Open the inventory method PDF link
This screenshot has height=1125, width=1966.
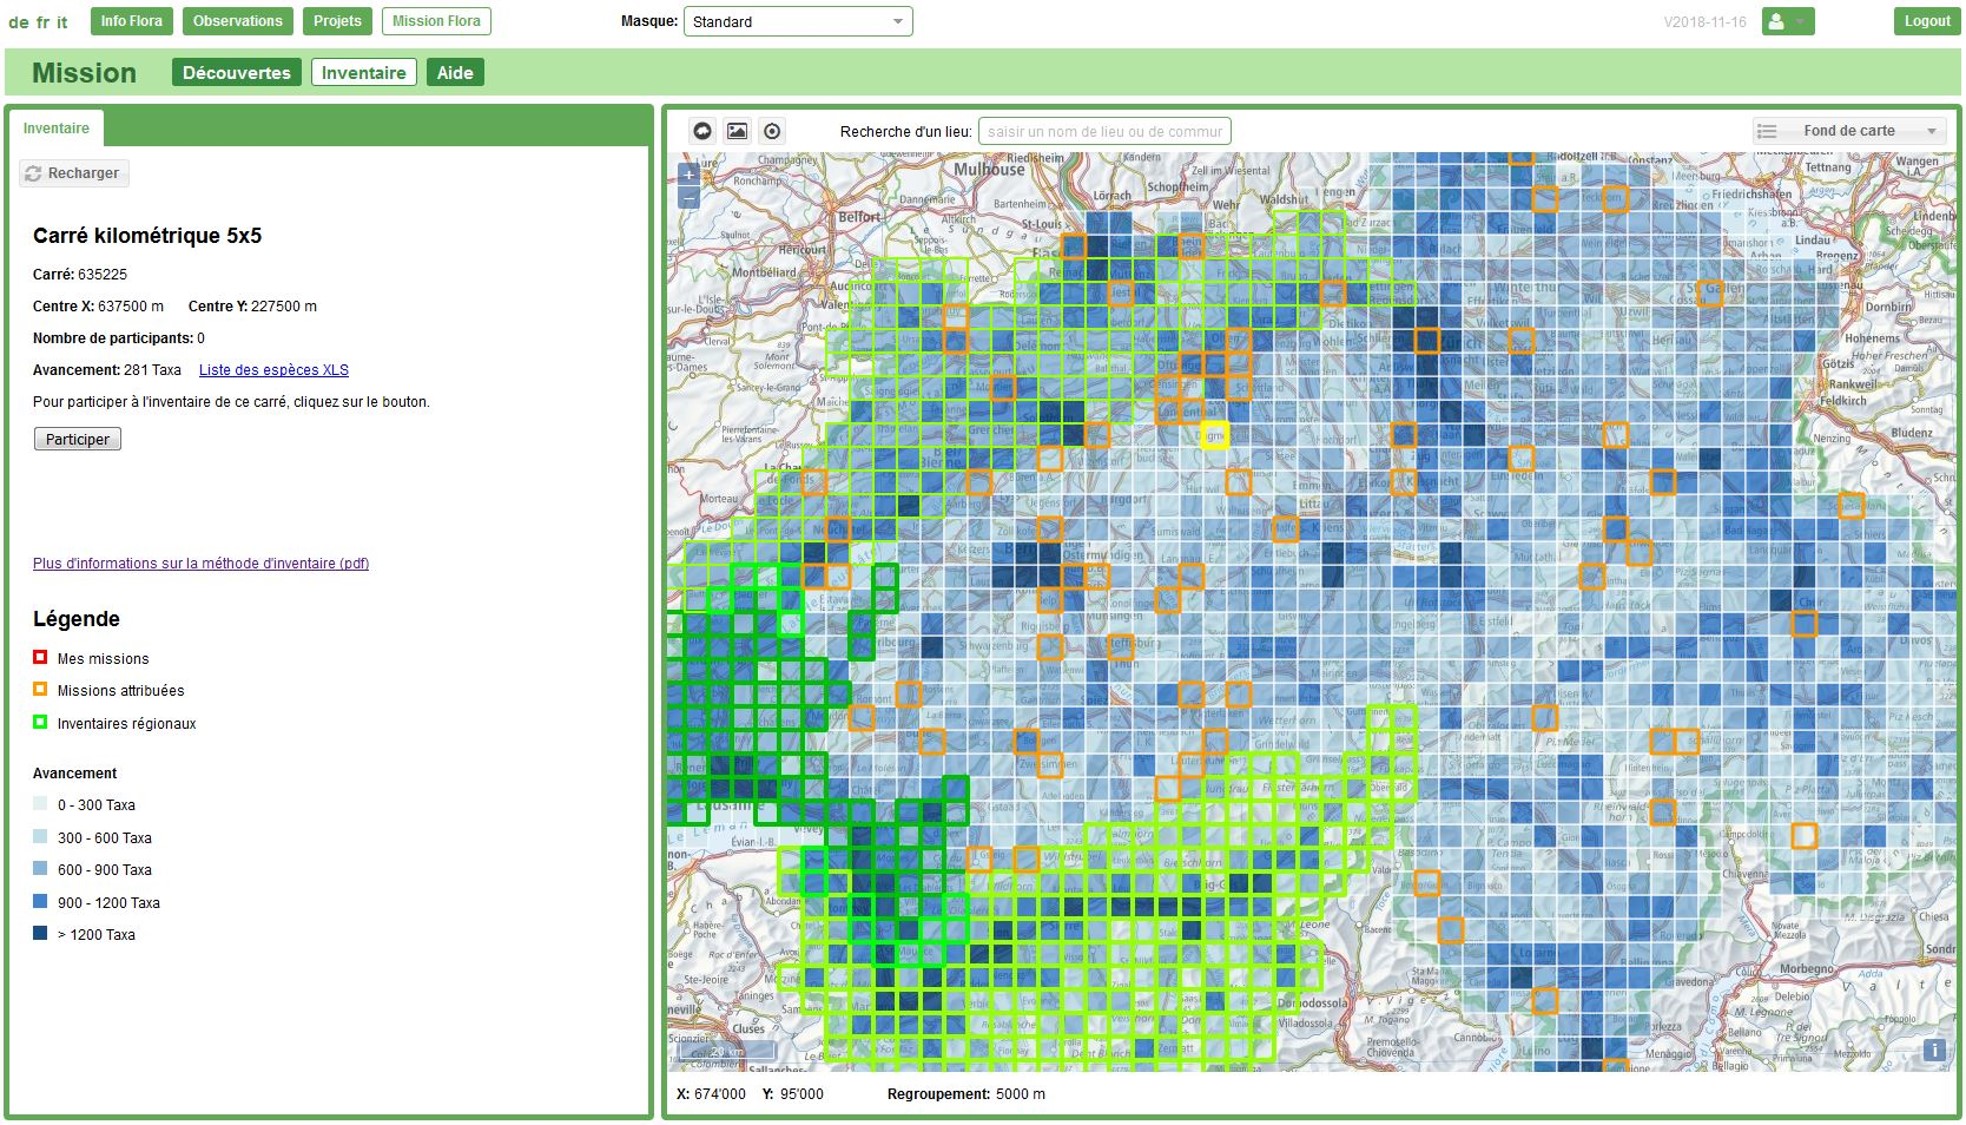(x=200, y=563)
